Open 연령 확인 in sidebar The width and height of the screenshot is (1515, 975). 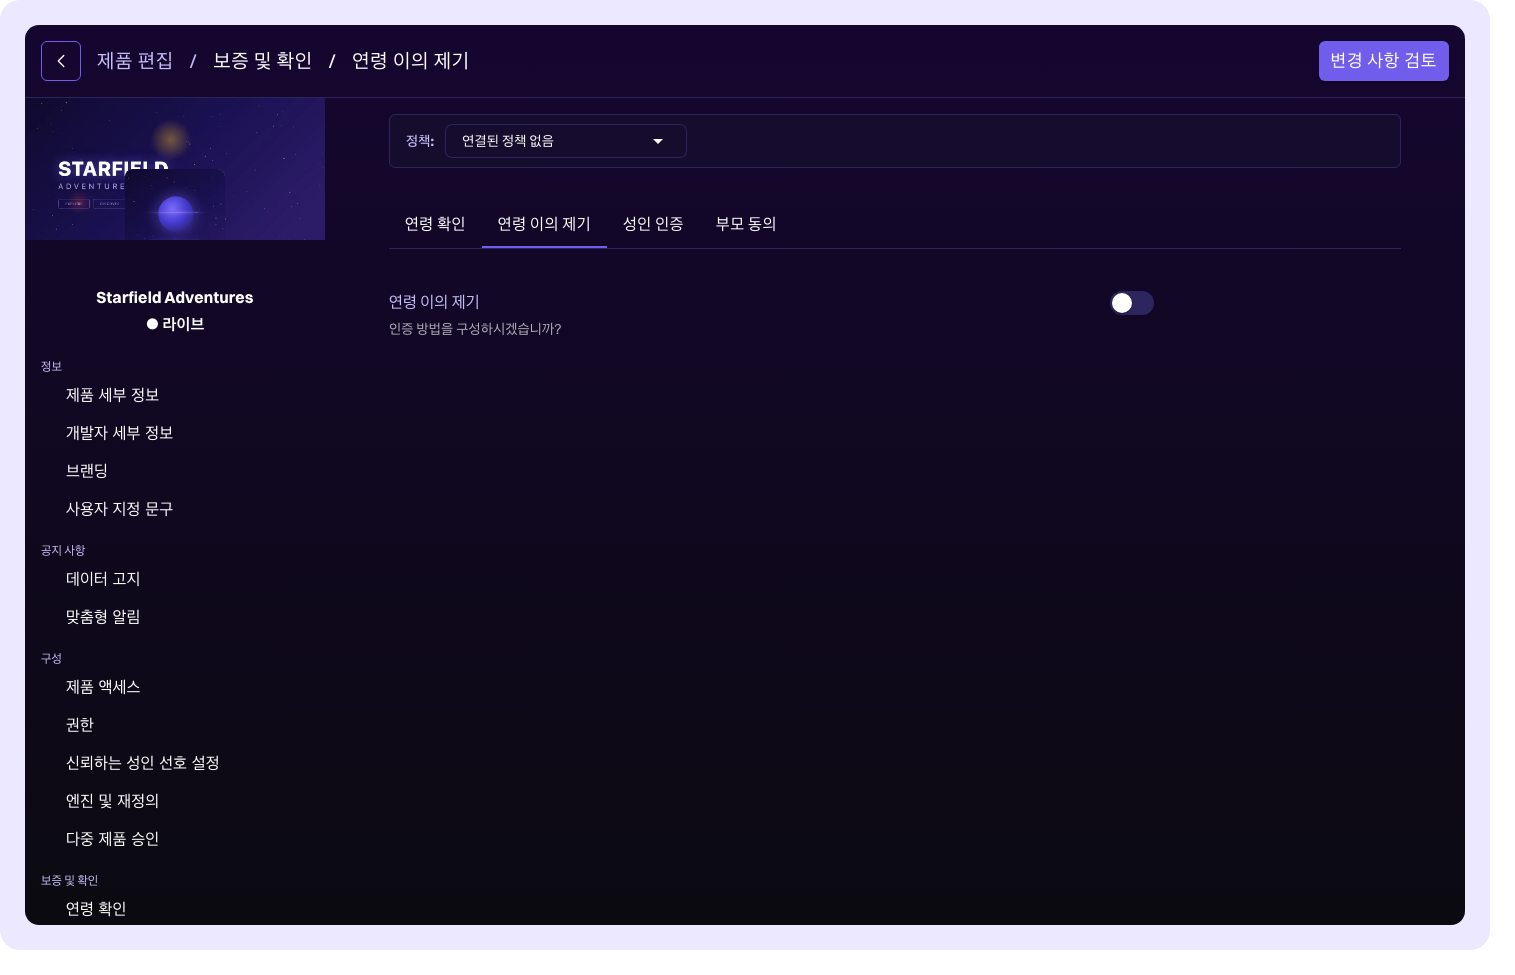(x=96, y=909)
